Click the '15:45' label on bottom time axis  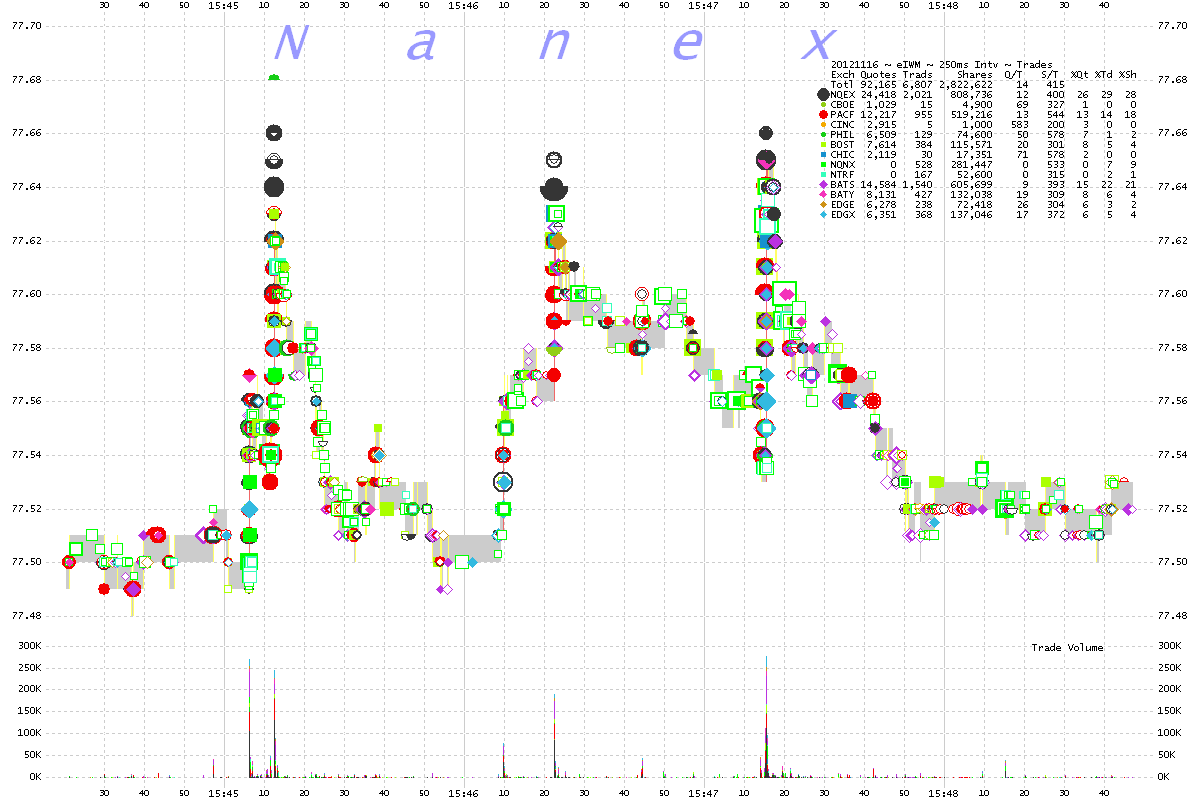(223, 792)
